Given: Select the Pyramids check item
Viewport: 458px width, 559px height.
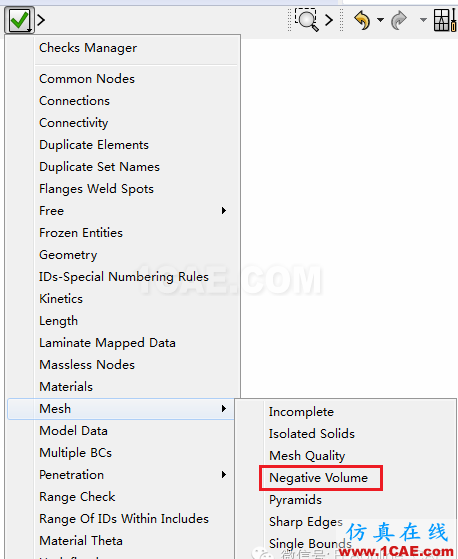Looking at the screenshot, I should point(295,500).
